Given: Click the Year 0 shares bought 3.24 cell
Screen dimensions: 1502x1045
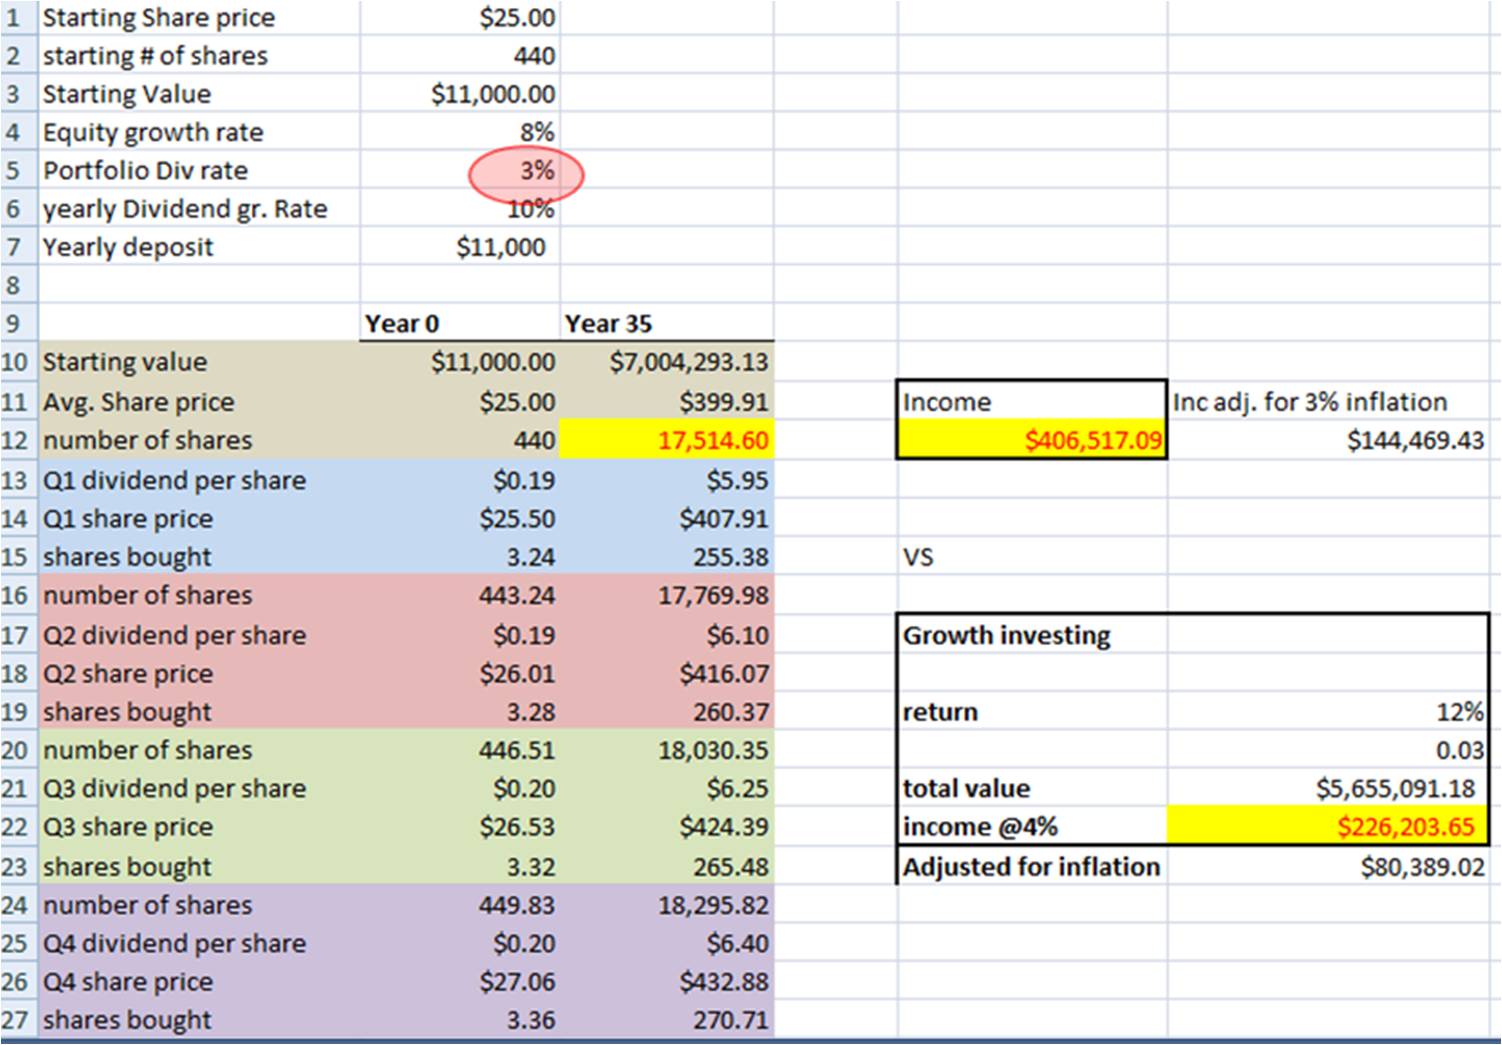Looking at the screenshot, I should 460,557.
